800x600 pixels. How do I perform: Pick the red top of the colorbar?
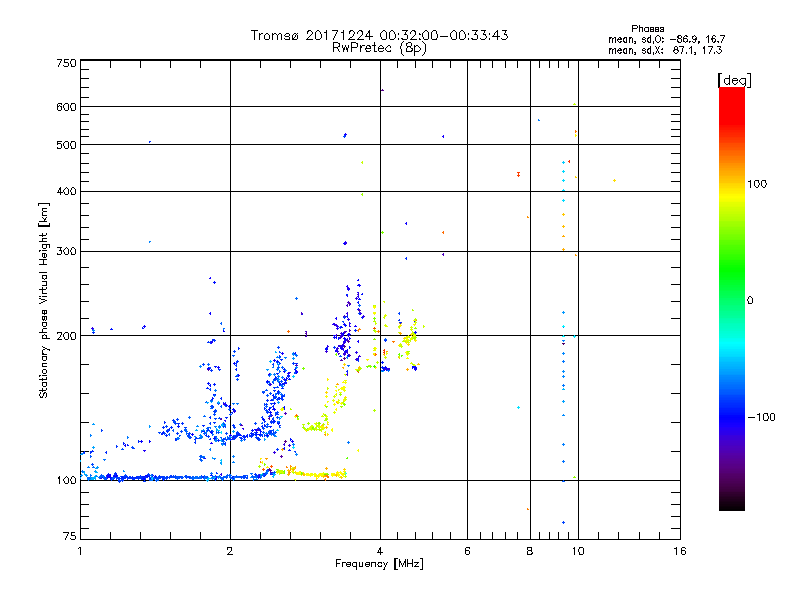[731, 93]
